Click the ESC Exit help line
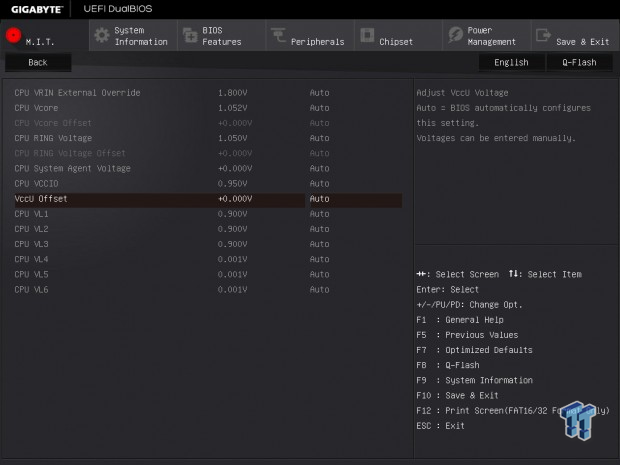The image size is (620, 465). (x=440, y=426)
